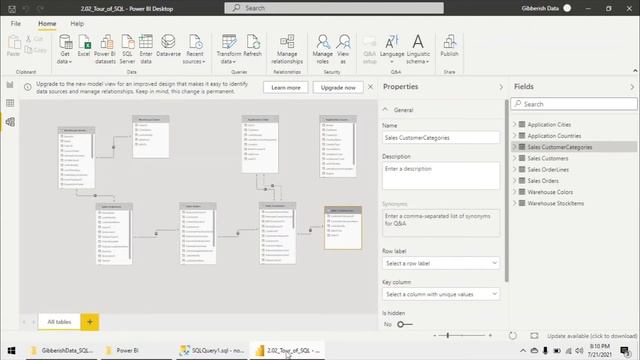Viewport: 640px width, 360px height.
Task: Switch to Data view
Action: [10, 103]
